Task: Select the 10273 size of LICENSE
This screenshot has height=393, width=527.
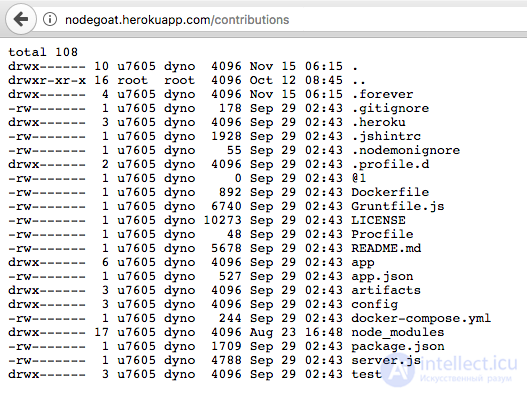Action: (222, 220)
